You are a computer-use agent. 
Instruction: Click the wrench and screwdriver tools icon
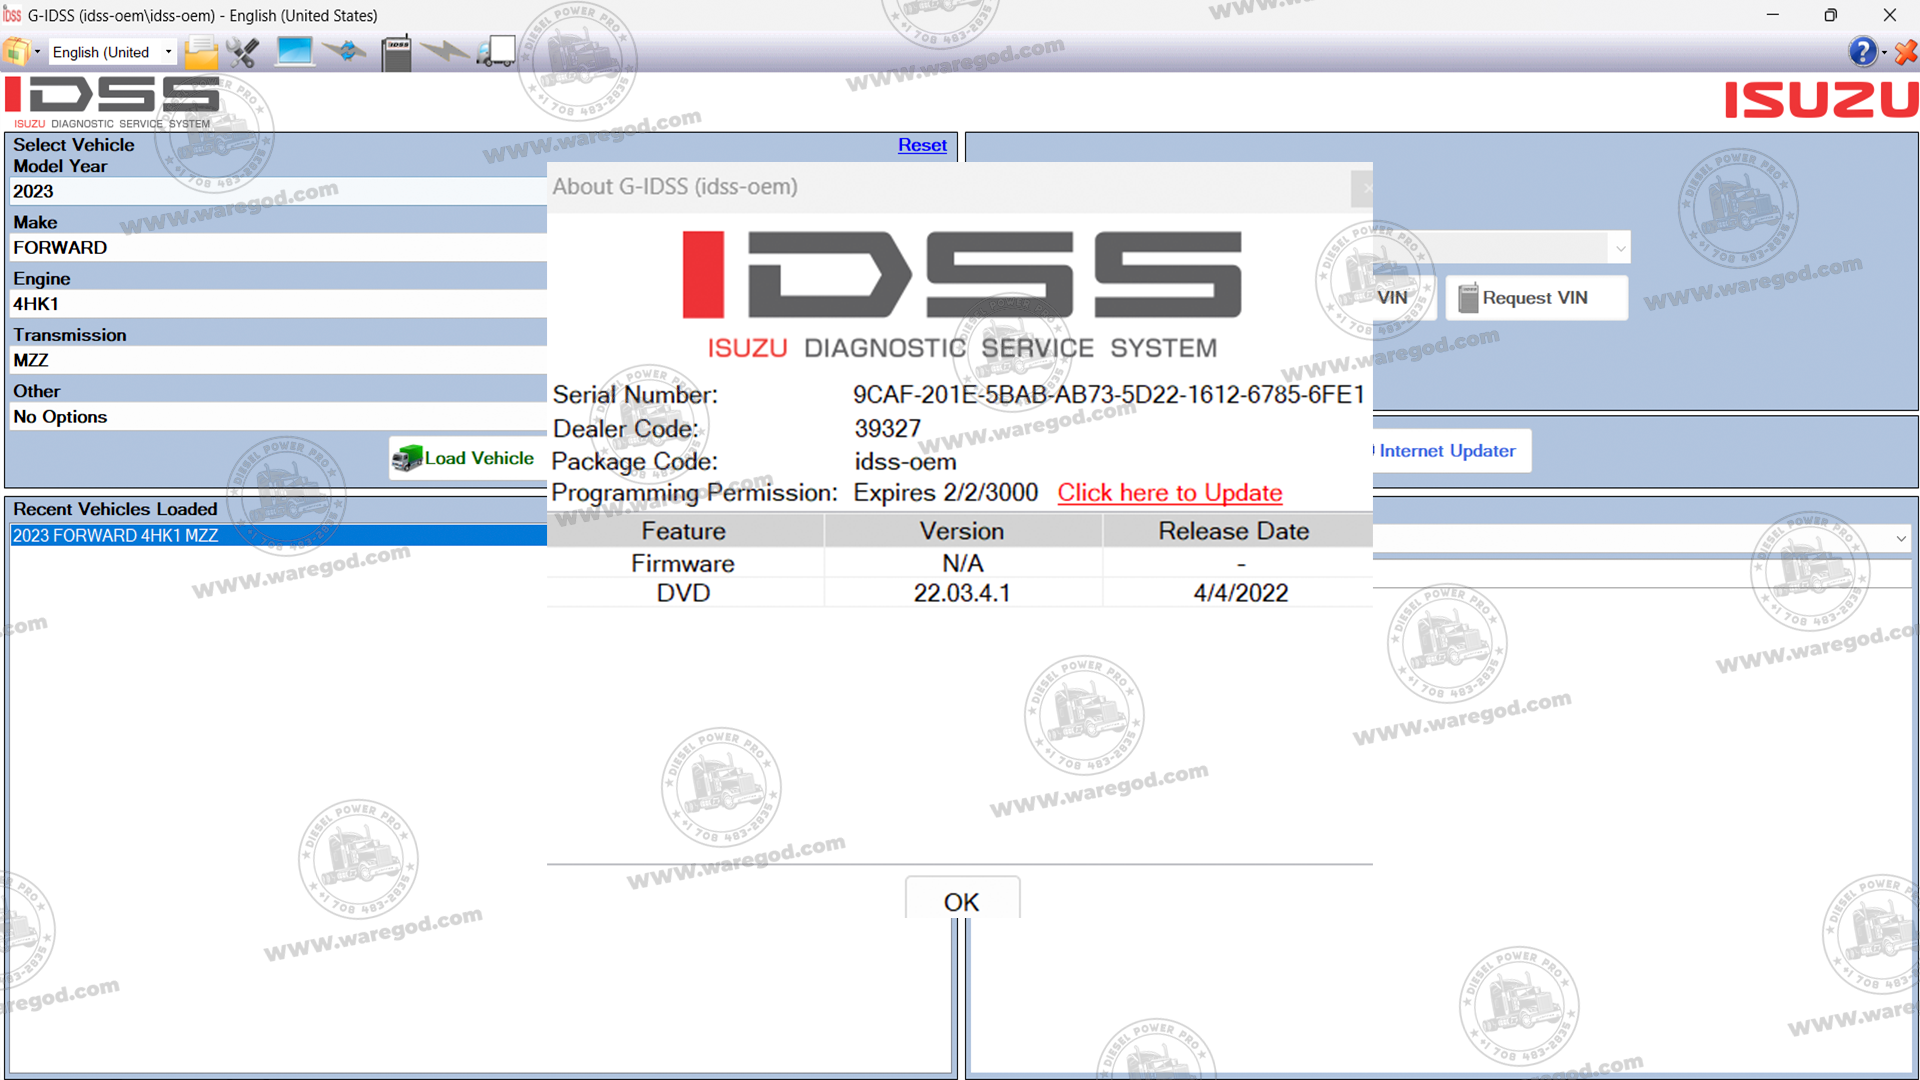[243, 51]
